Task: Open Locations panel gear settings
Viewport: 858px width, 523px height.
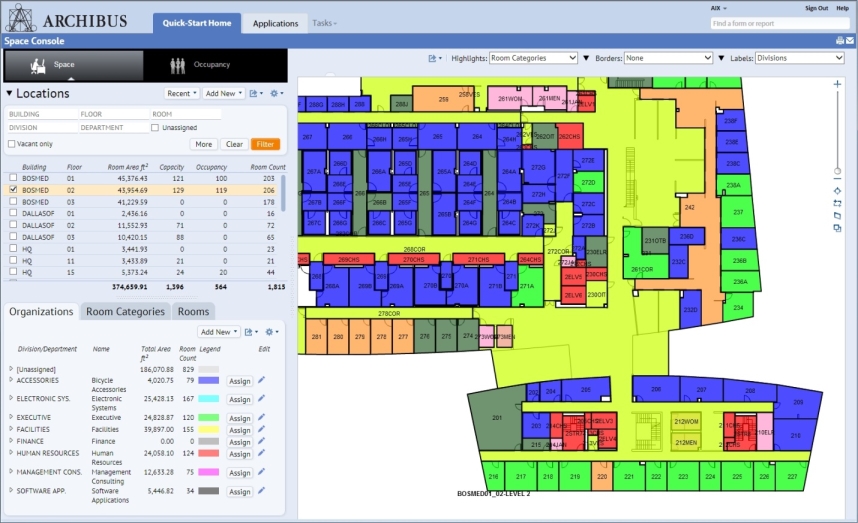Action: point(277,94)
